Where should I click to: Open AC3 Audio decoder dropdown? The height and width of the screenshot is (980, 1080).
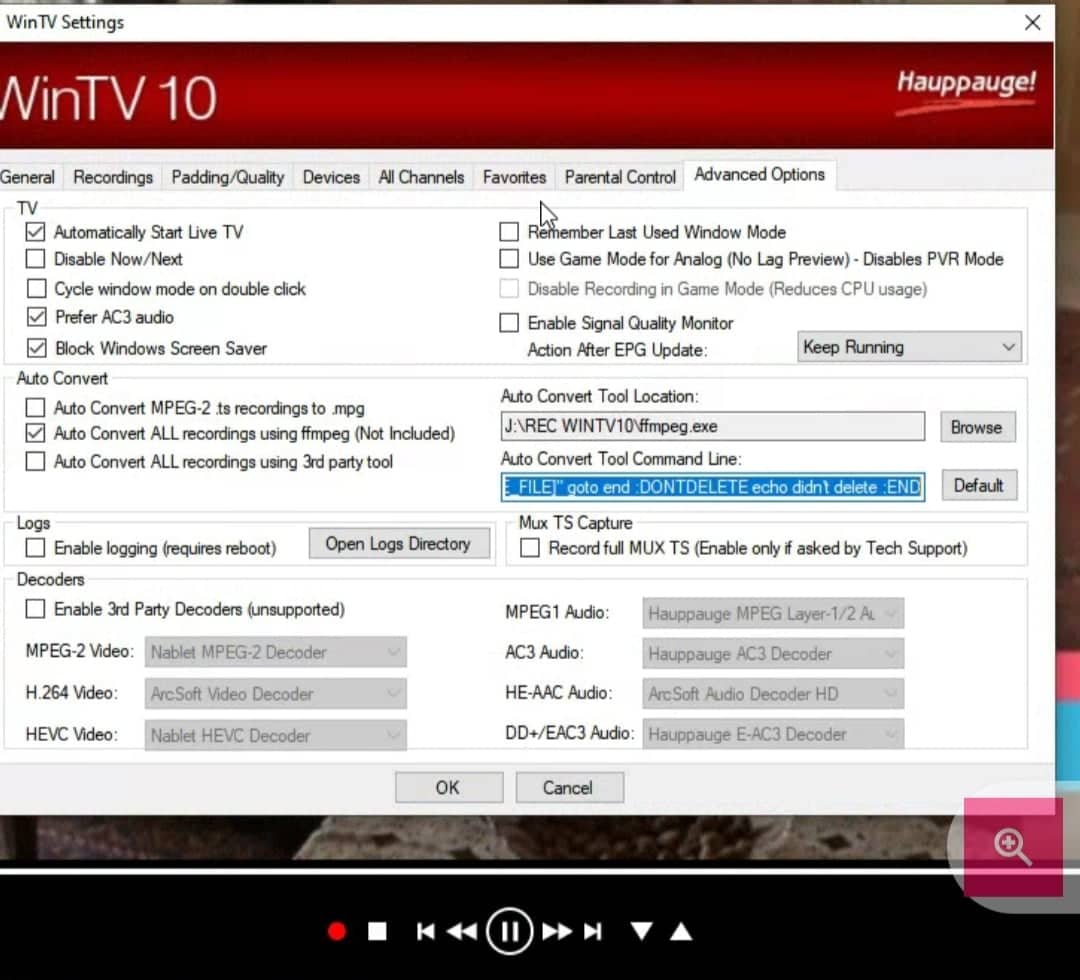point(773,654)
